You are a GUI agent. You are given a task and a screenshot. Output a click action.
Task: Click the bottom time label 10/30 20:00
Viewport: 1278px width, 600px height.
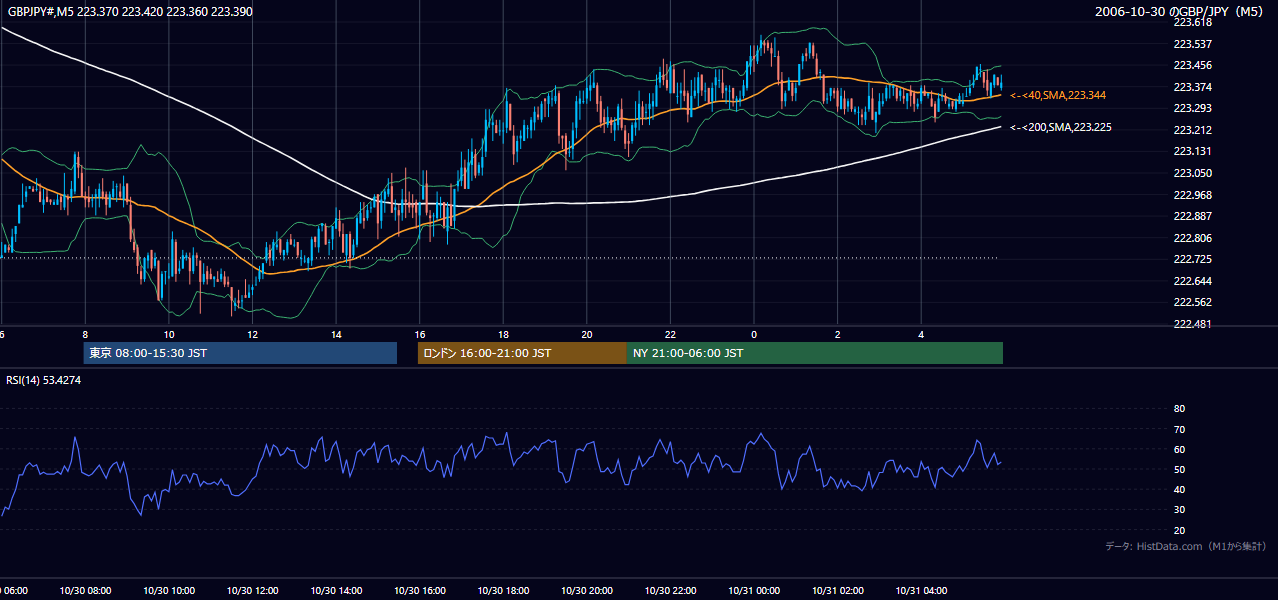coord(586,591)
